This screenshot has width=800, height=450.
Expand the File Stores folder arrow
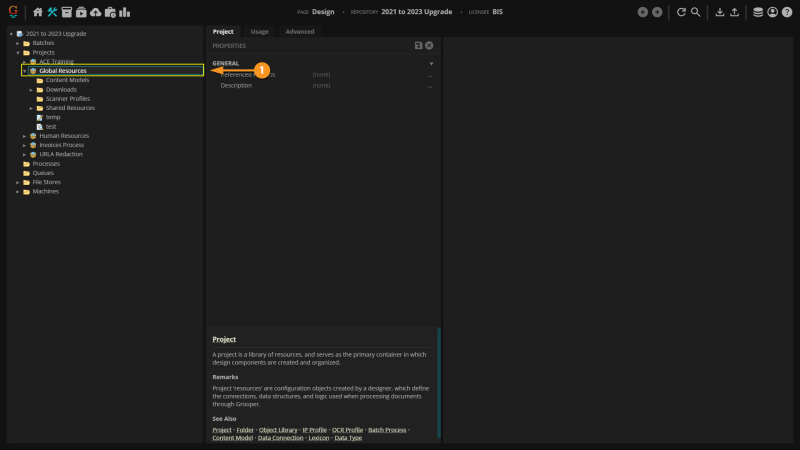point(18,182)
